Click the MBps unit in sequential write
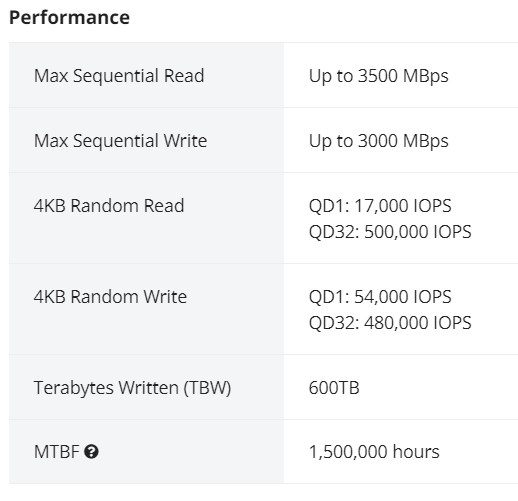 tap(426, 141)
